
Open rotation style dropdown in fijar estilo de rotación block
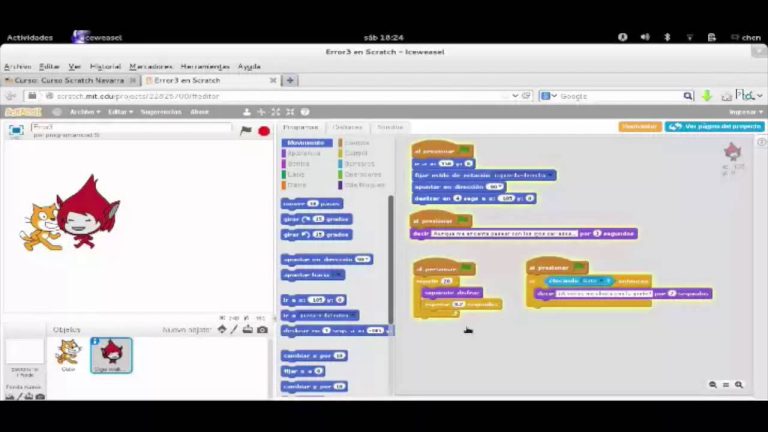[x=551, y=175]
